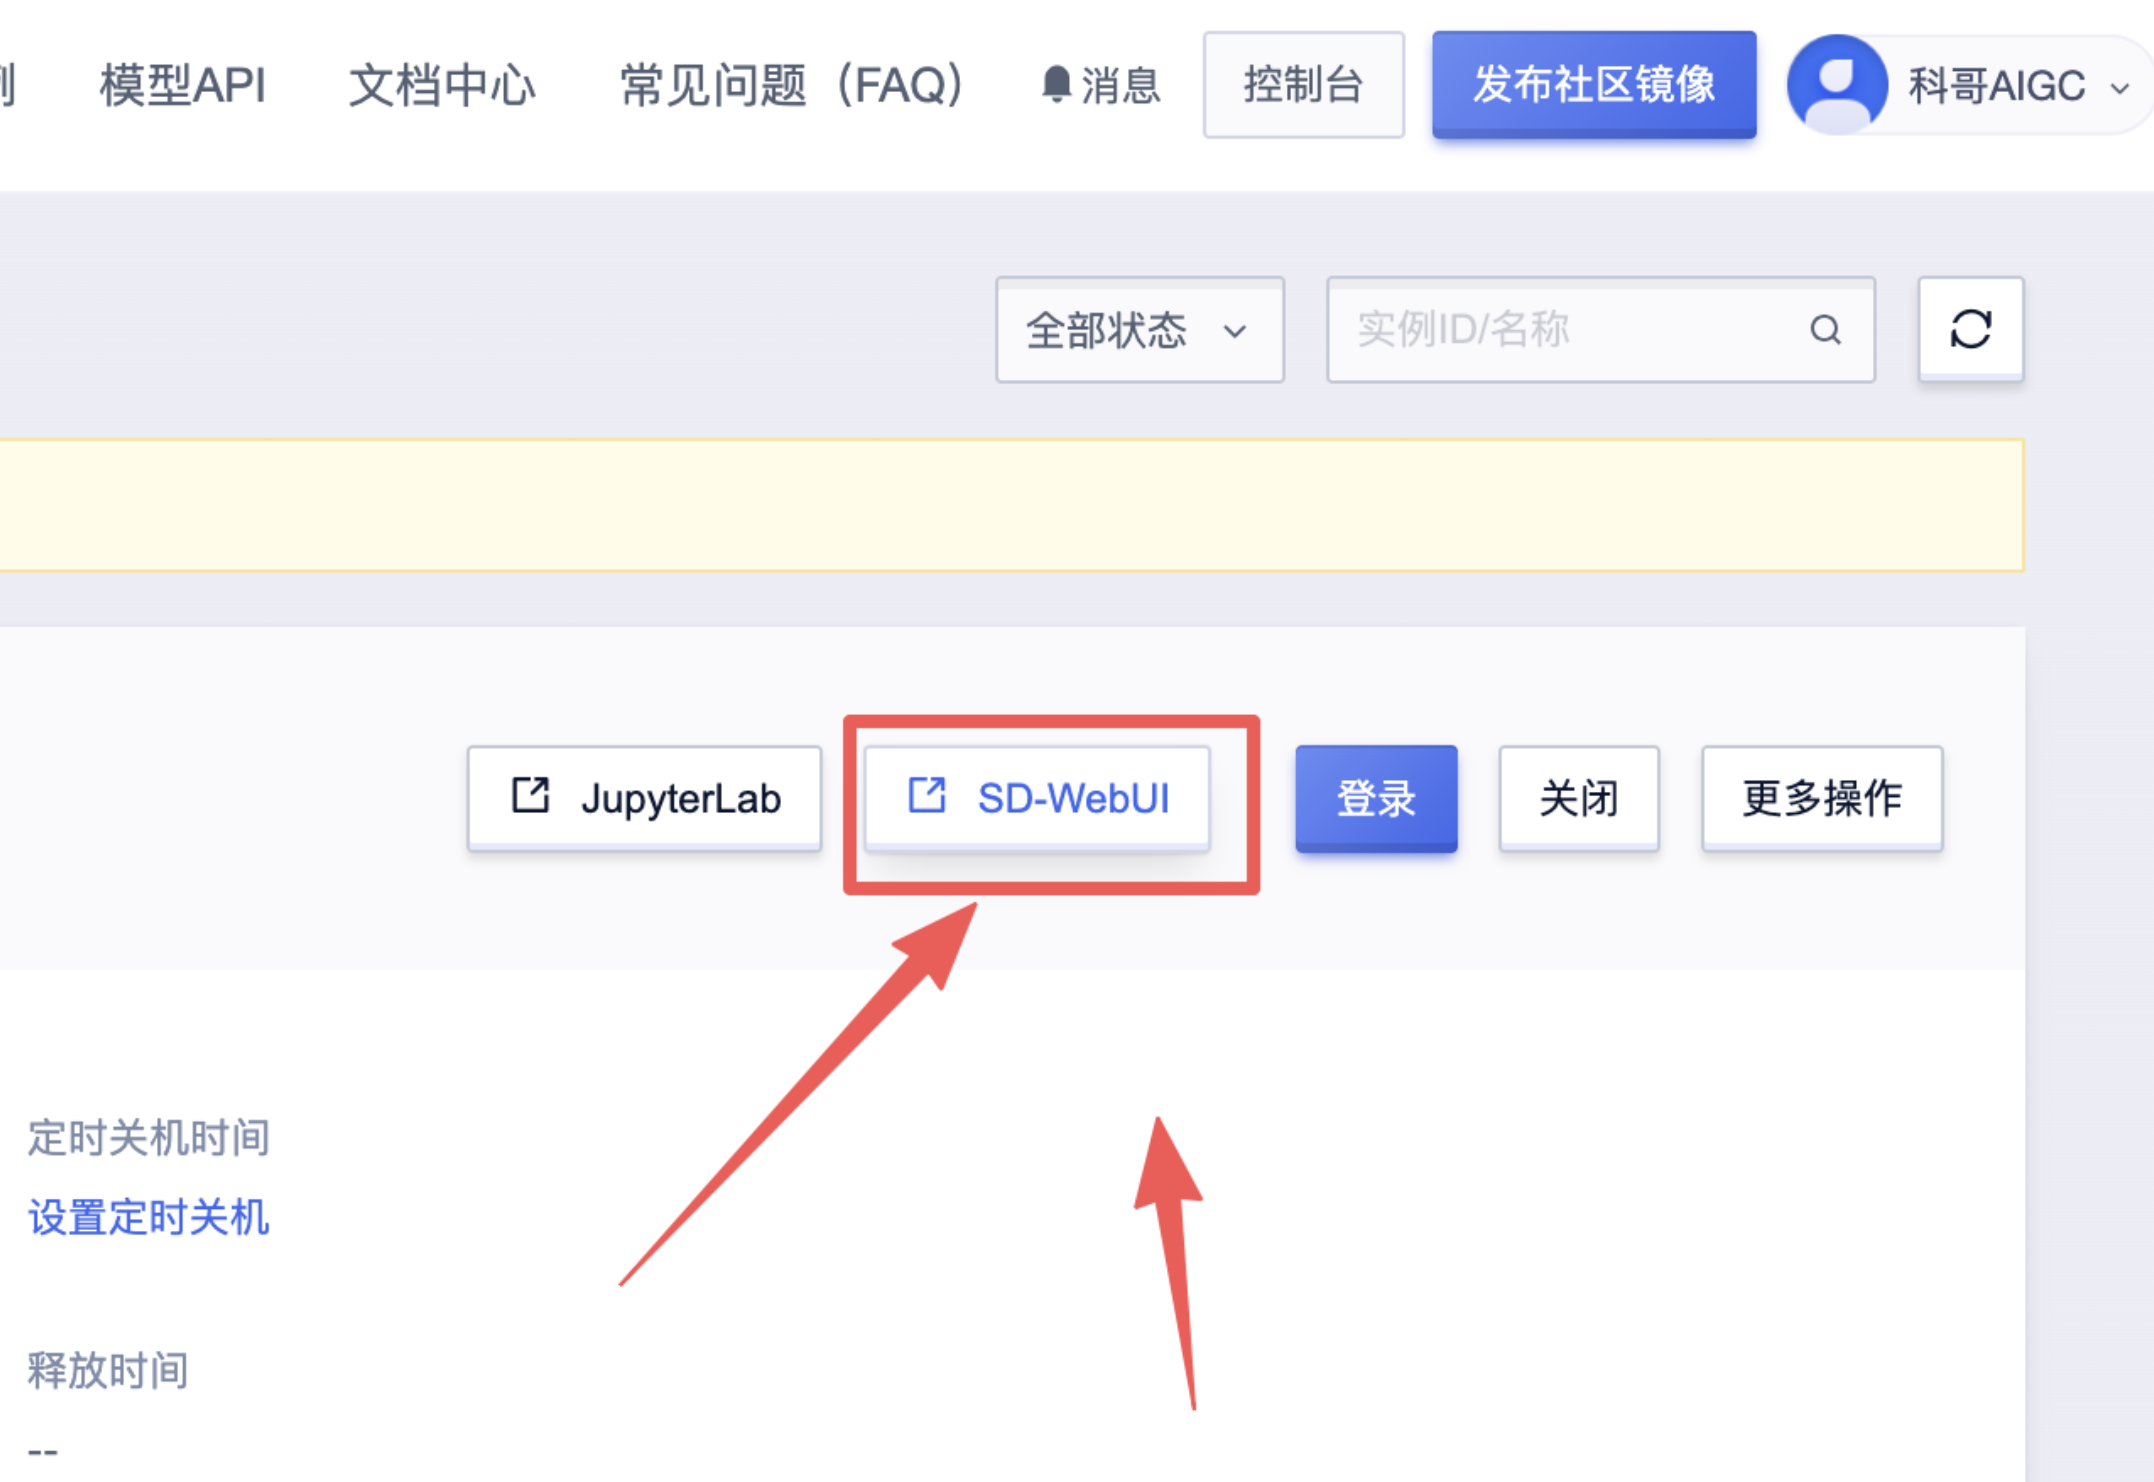Click the JupyterLab external-link icon
Screen dimensions: 2154x1482
[x=531, y=796]
